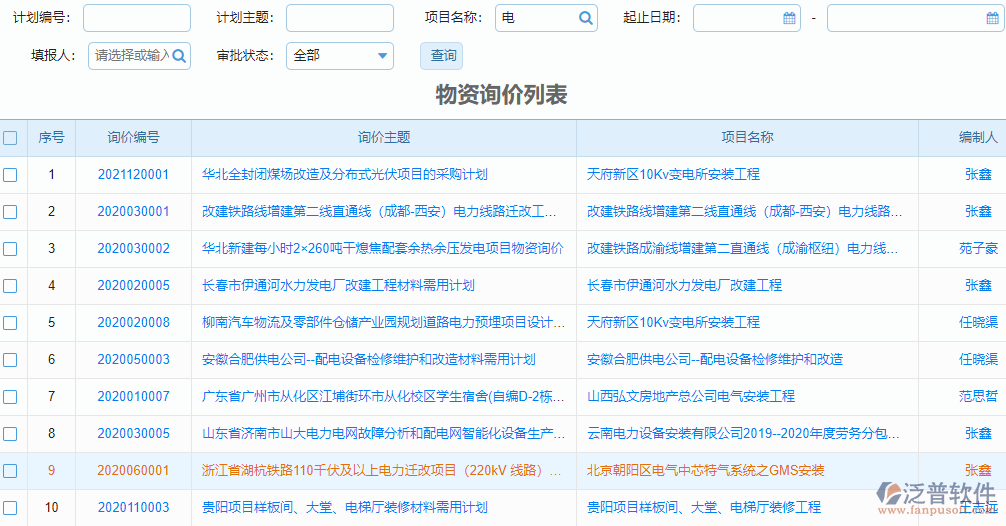Screen dimensions: 1006x526
Task: Click 张鑫 in the first row
Action: 978,175
